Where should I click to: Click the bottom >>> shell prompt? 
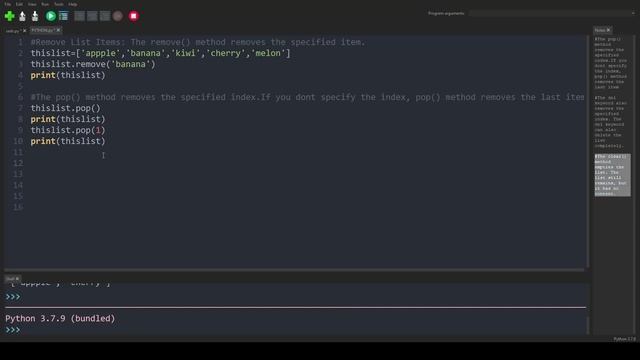coord(13,330)
